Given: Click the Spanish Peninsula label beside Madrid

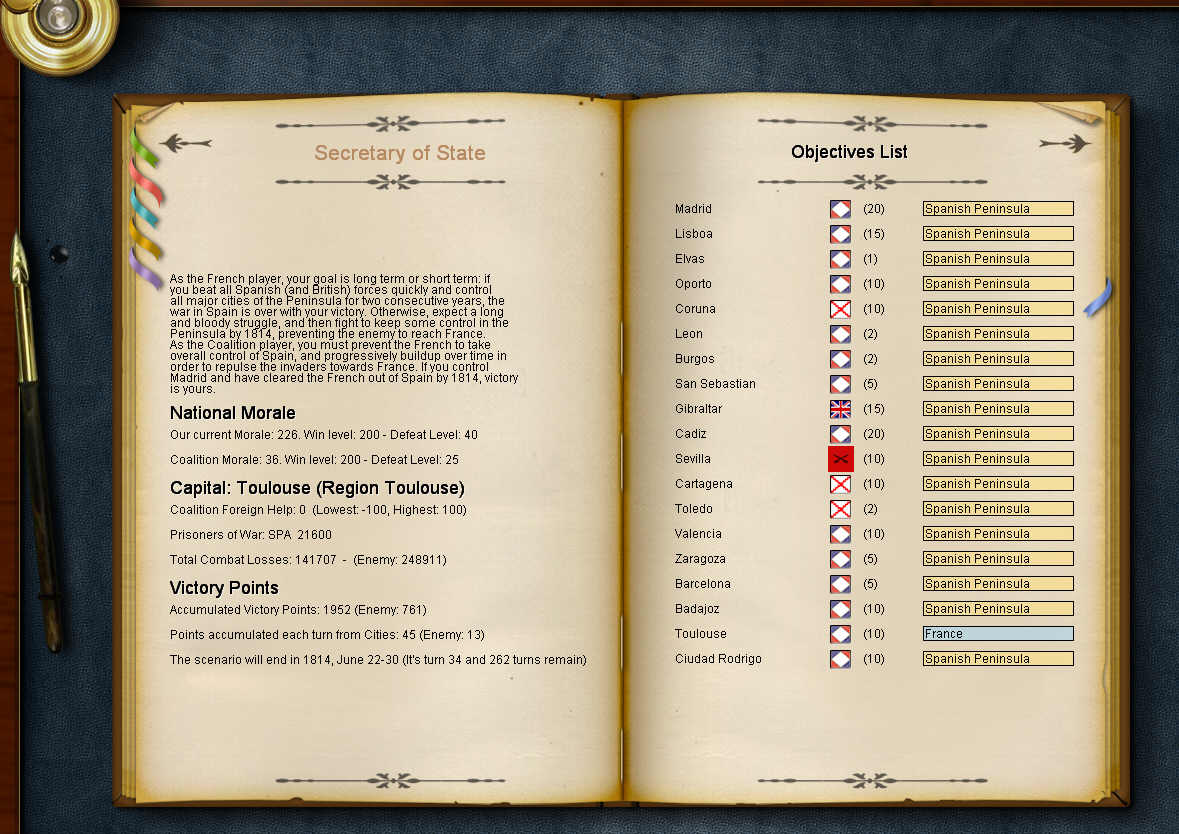Looking at the screenshot, I should (x=997, y=209).
